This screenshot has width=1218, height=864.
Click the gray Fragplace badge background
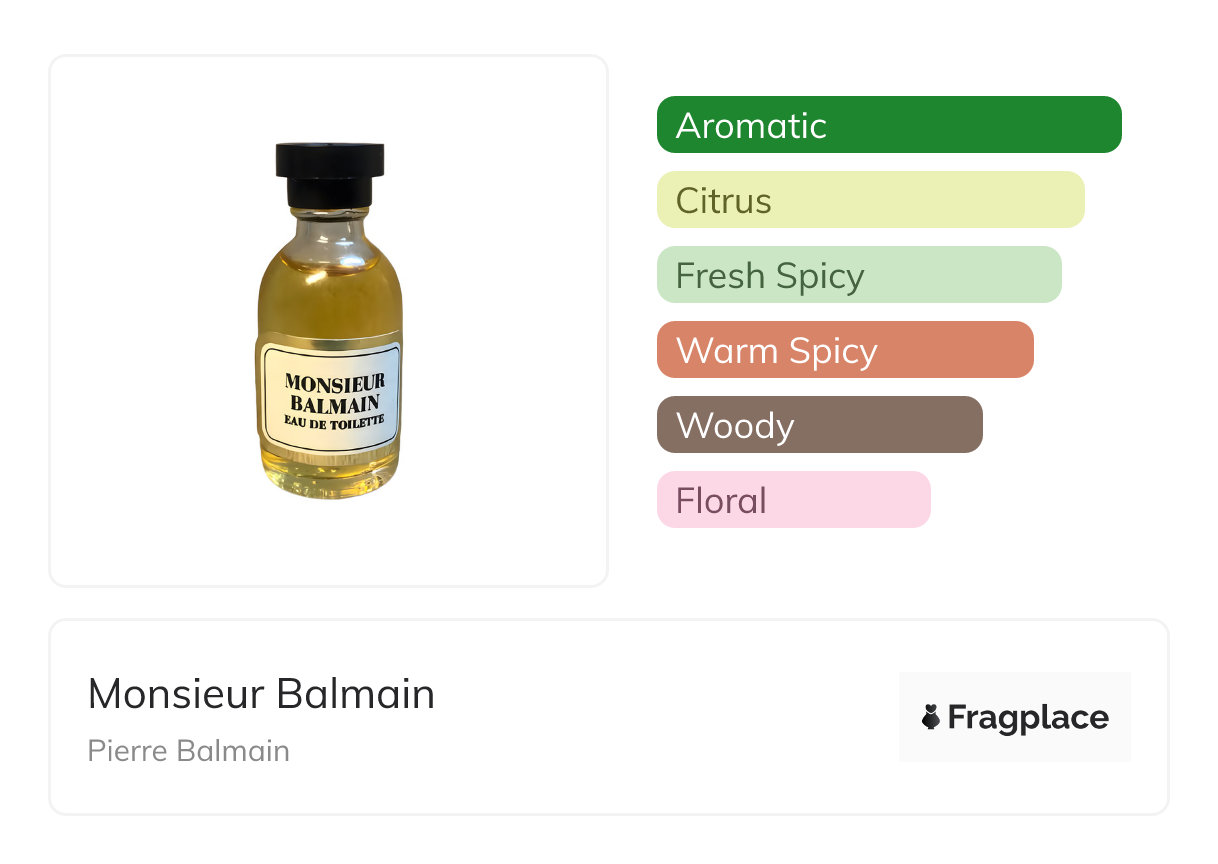1015,717
